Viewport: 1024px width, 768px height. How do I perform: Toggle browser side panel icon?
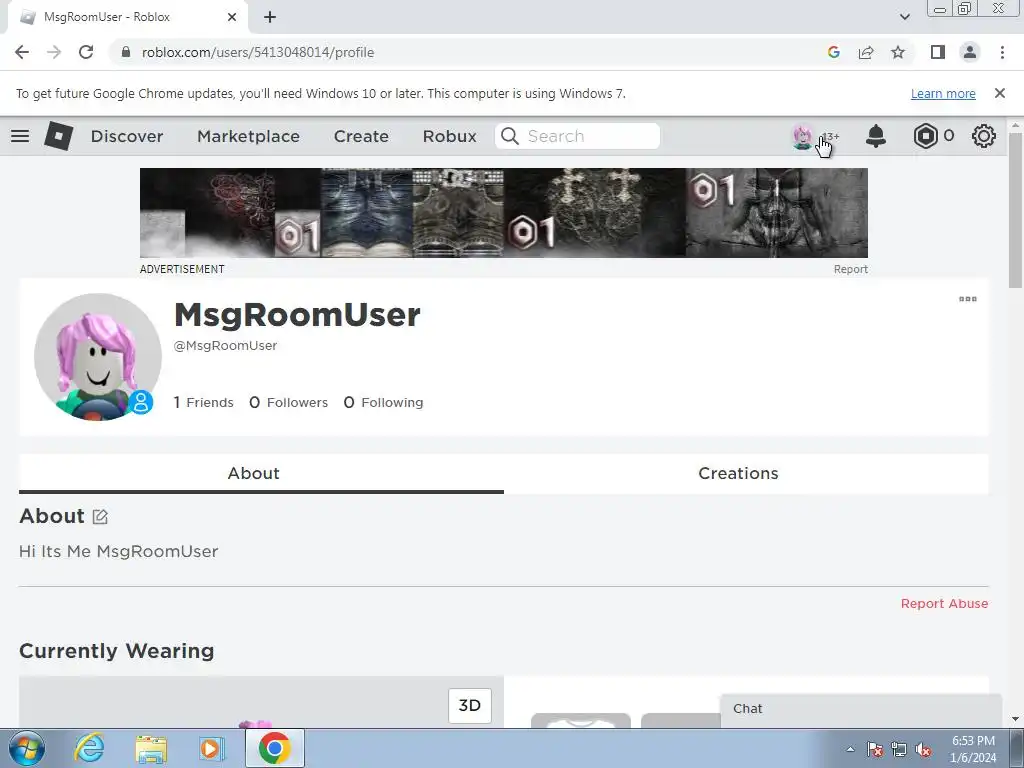pyautogui.click(x=938, y=52)
